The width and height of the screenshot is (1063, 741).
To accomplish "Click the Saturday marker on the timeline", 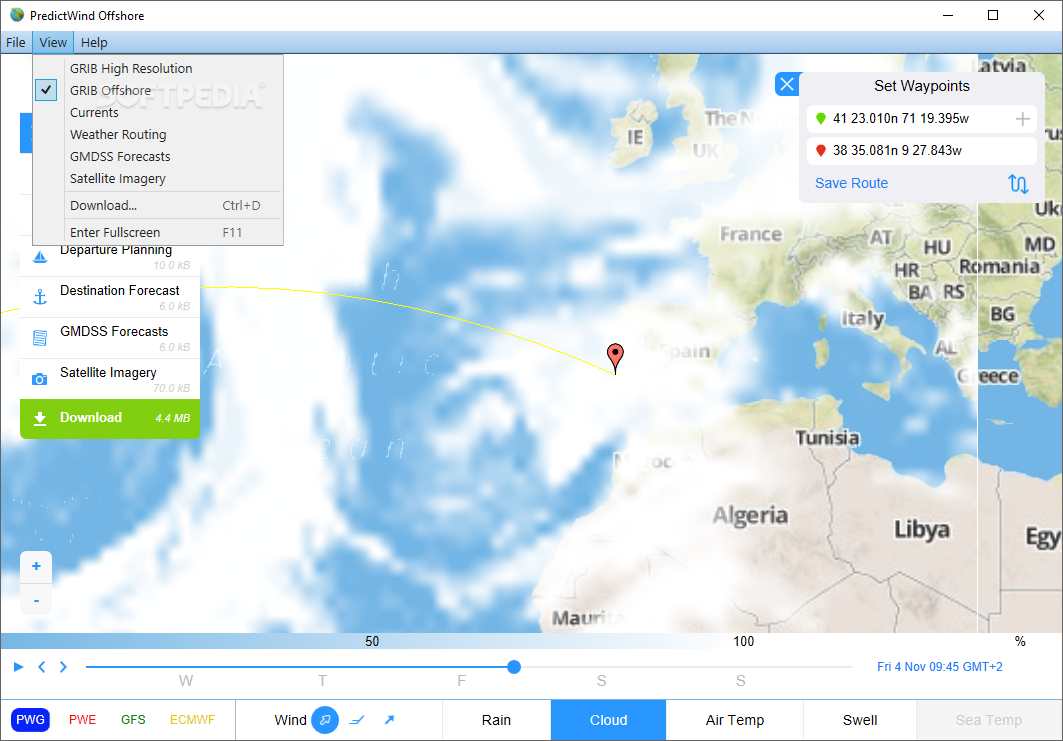I will 601,681.
